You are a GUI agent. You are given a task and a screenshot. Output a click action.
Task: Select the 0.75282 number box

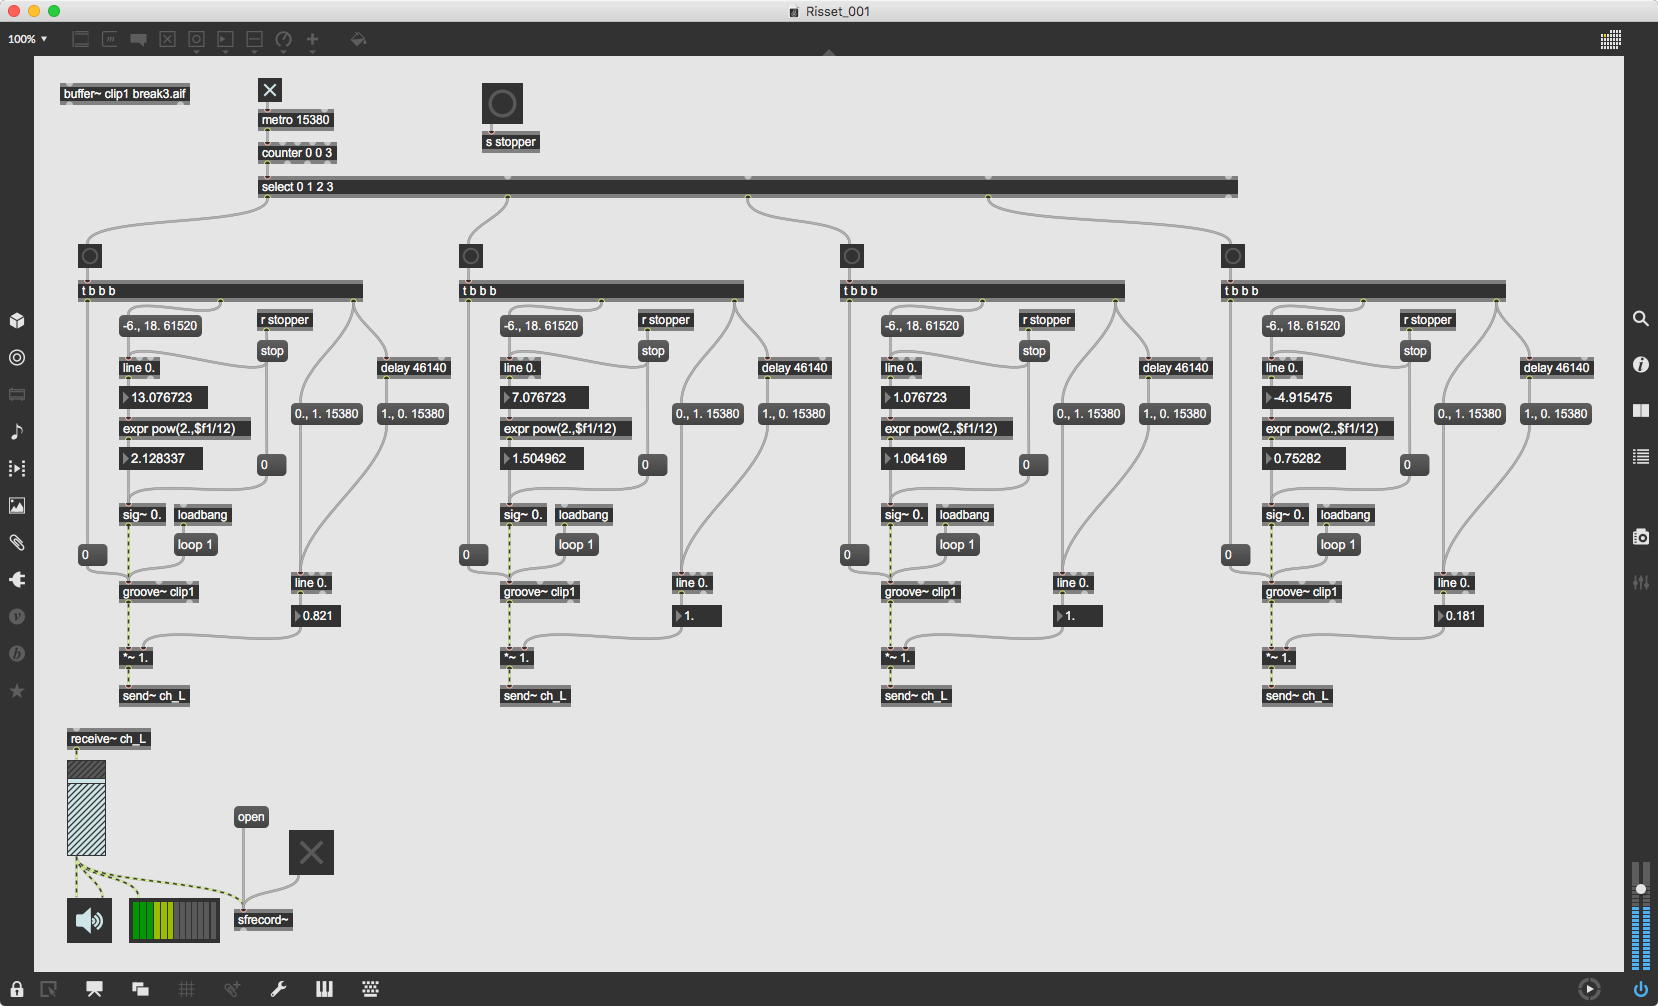[x=1304, y=459]
